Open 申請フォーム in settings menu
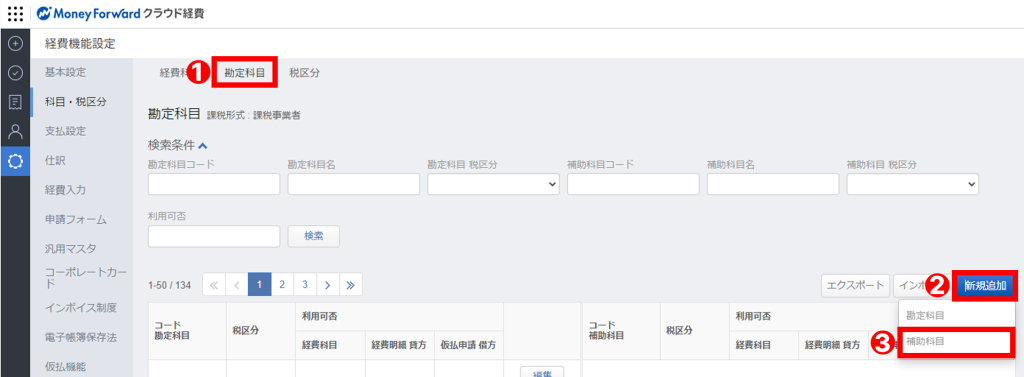 tap(76, 220)
